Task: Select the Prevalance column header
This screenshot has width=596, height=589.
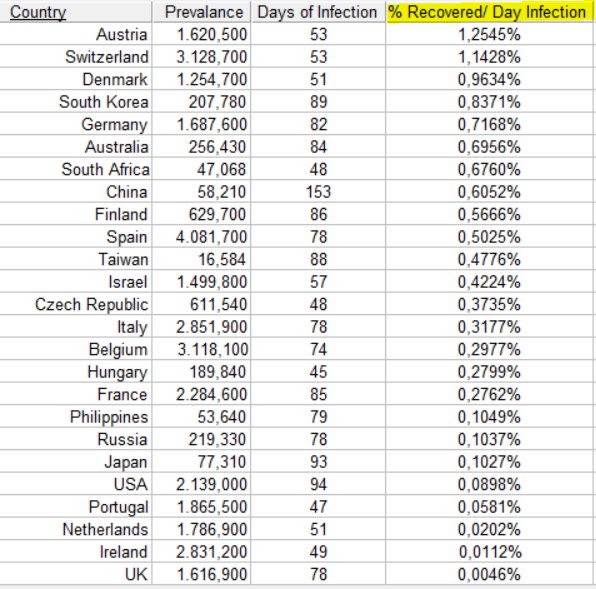Action: coord(204,12)
